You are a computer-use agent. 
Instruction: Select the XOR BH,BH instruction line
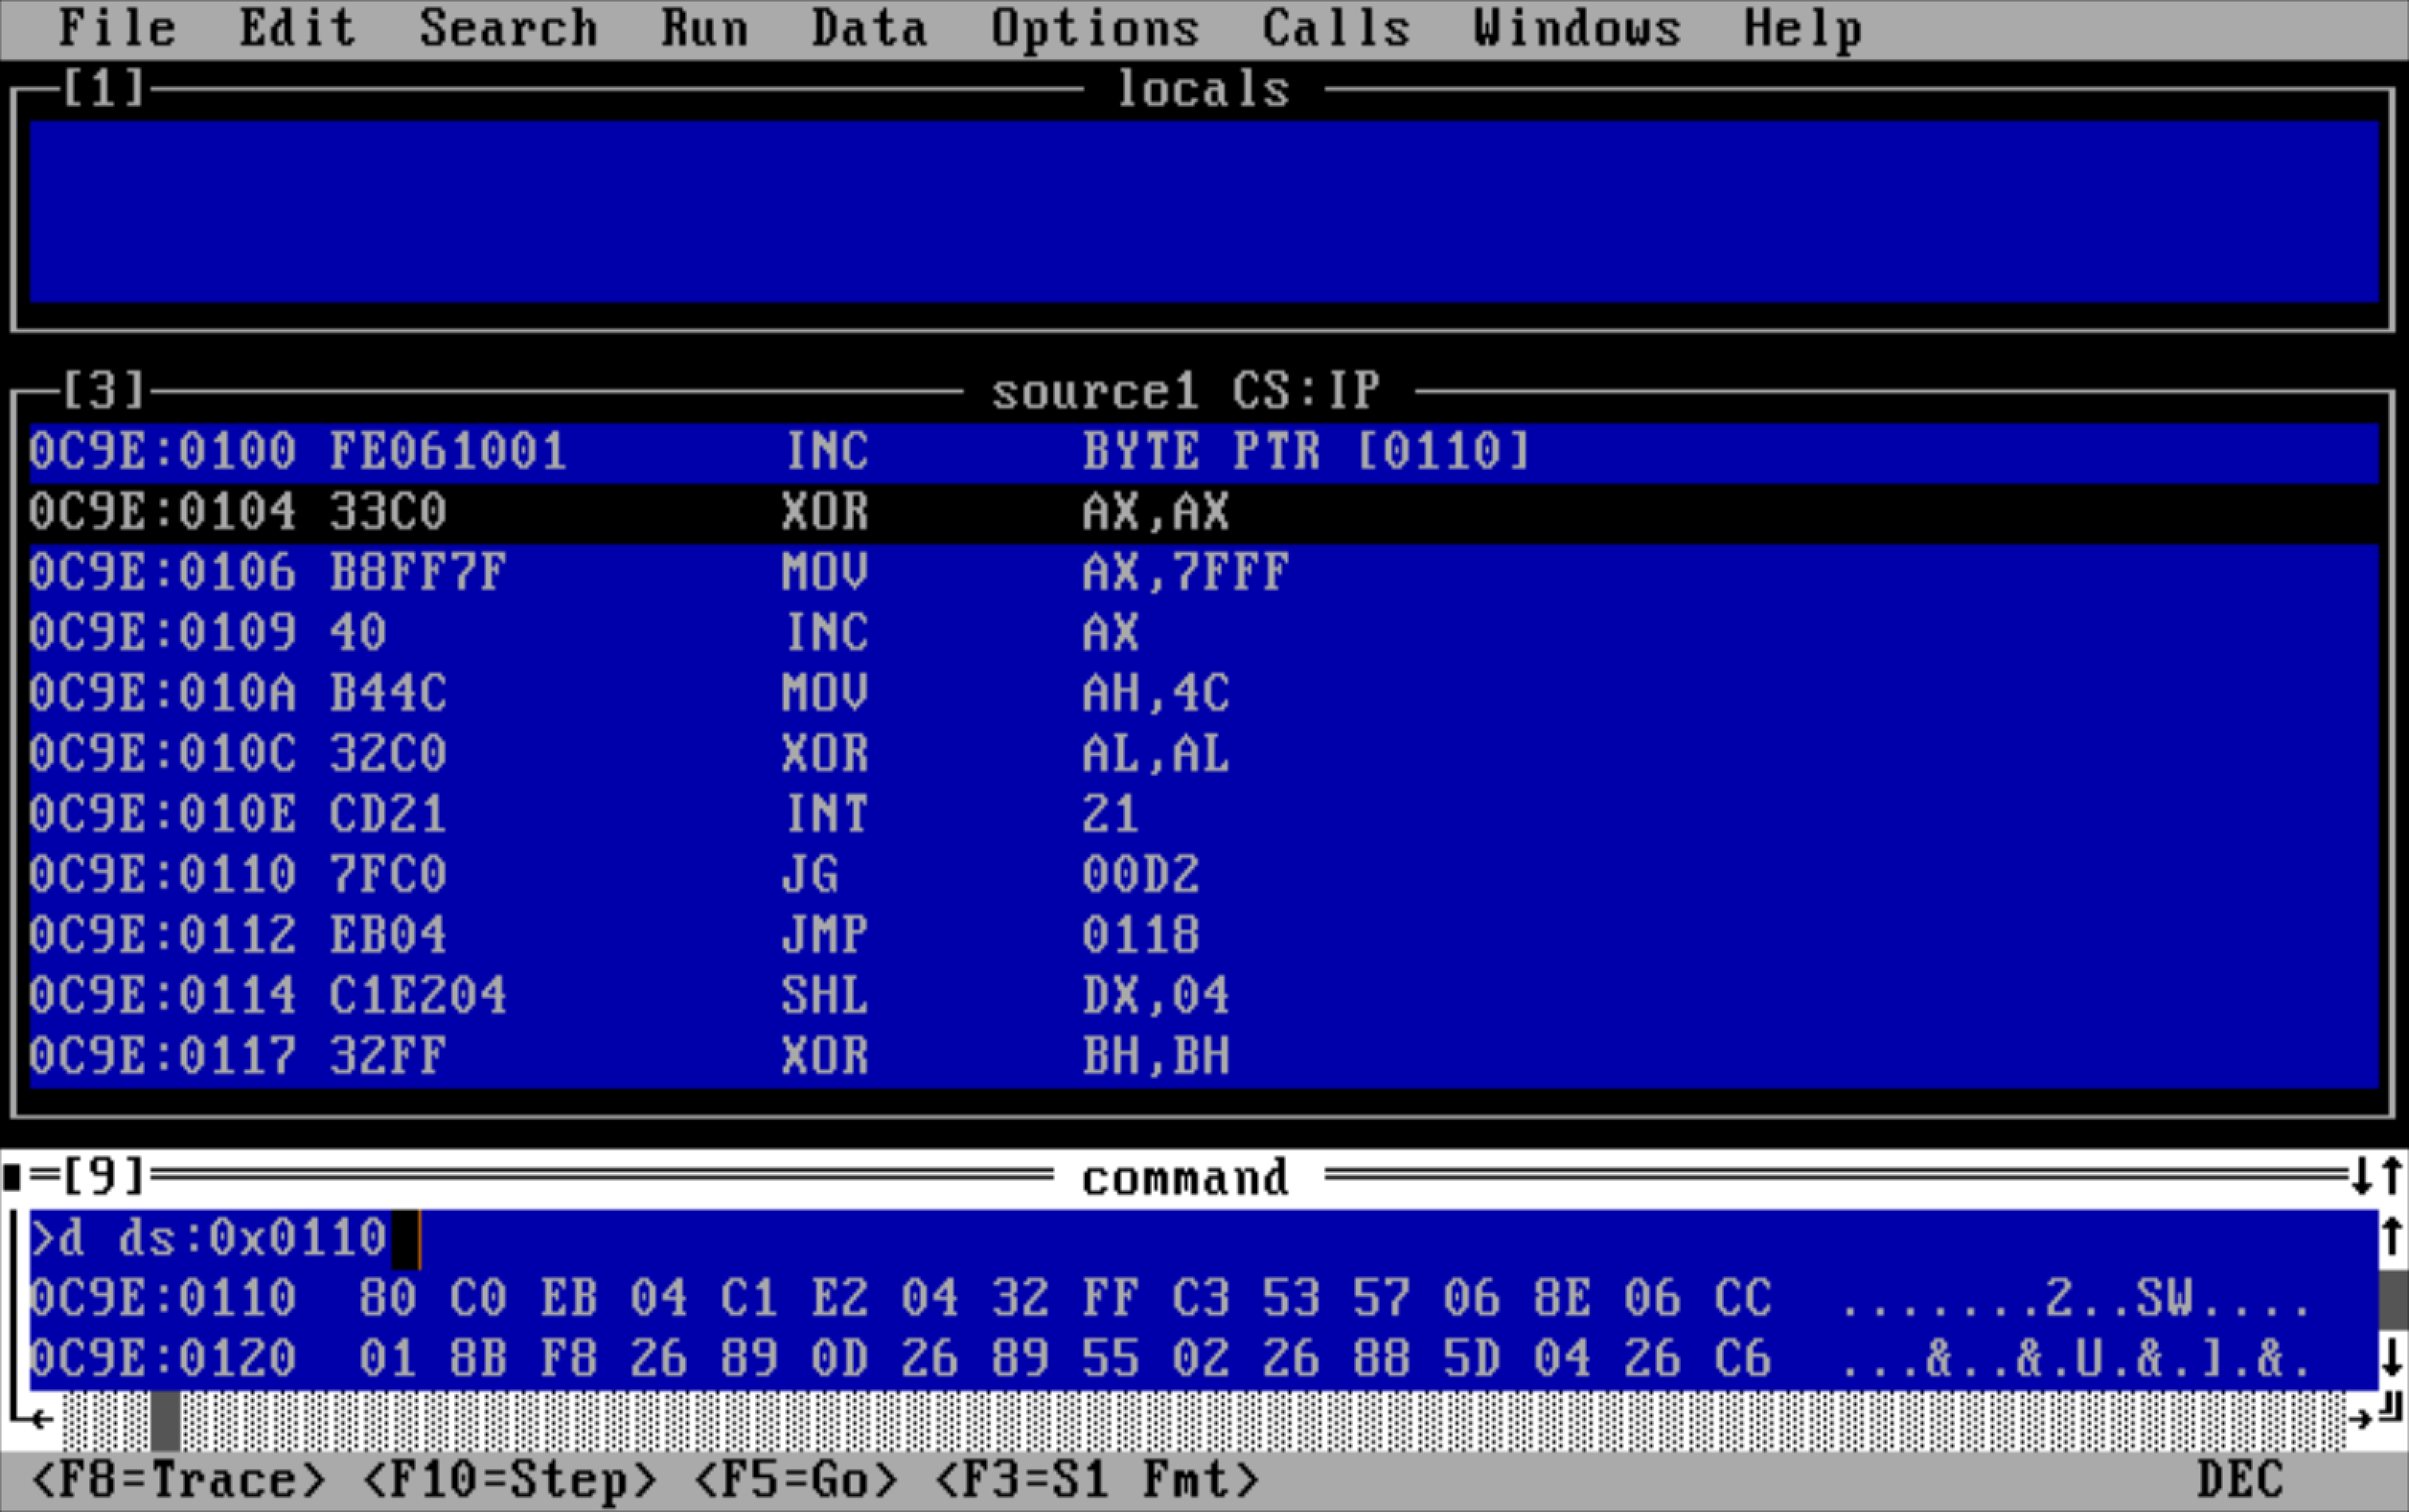coord(1203,1056)
